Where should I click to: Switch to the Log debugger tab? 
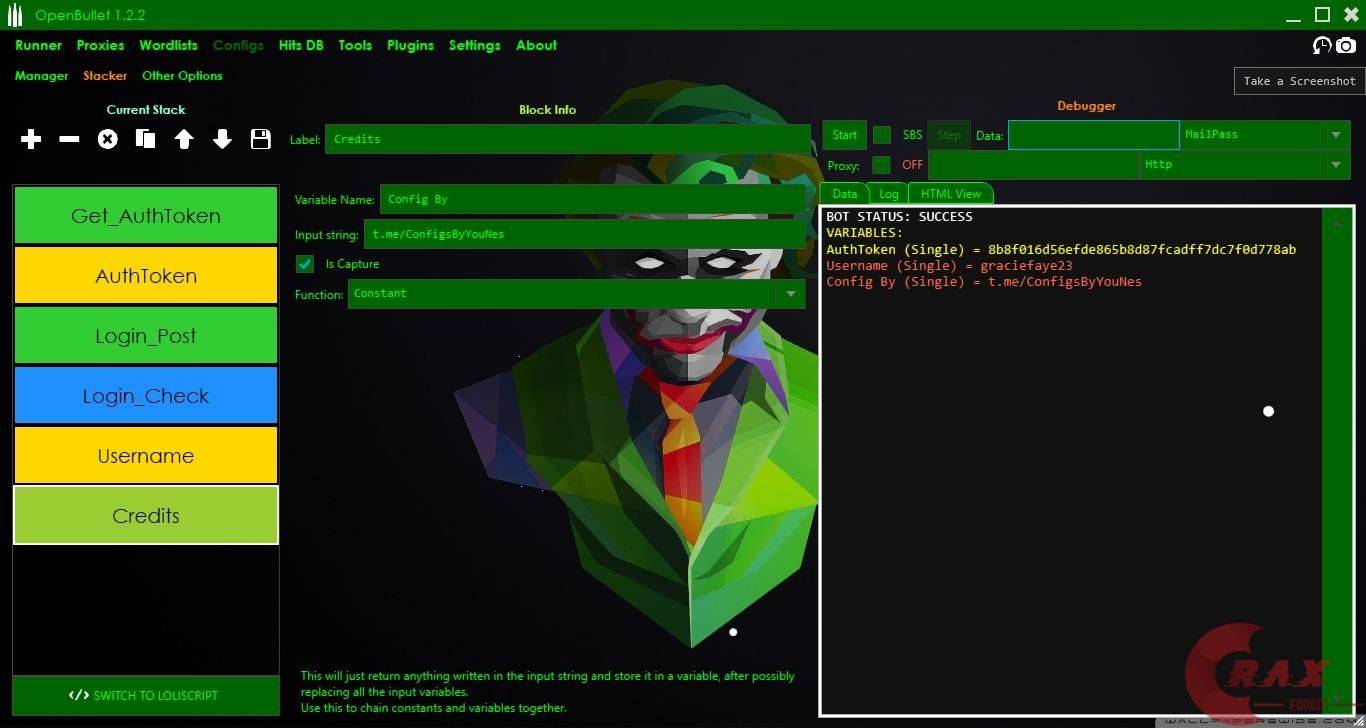tap(889, 194)
